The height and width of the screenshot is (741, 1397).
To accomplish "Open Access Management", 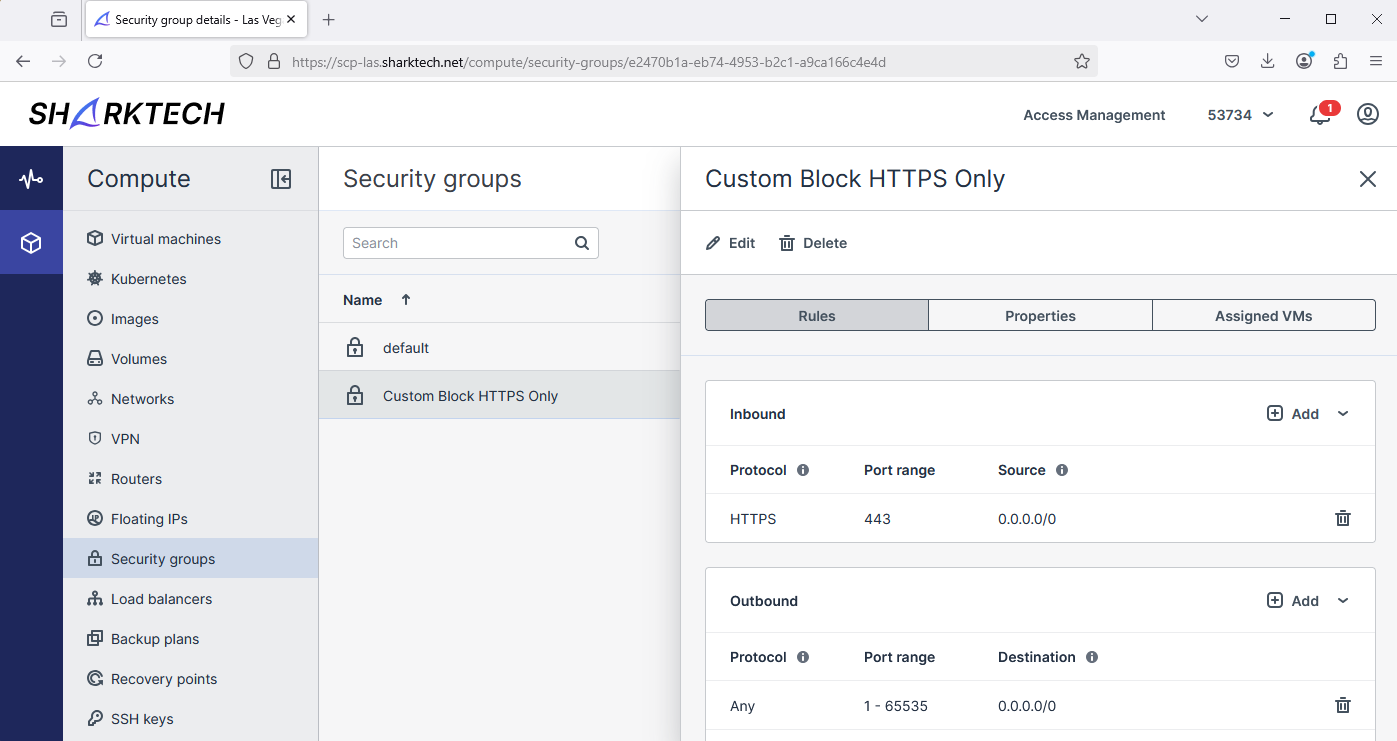I will [x=1093, y=115].
